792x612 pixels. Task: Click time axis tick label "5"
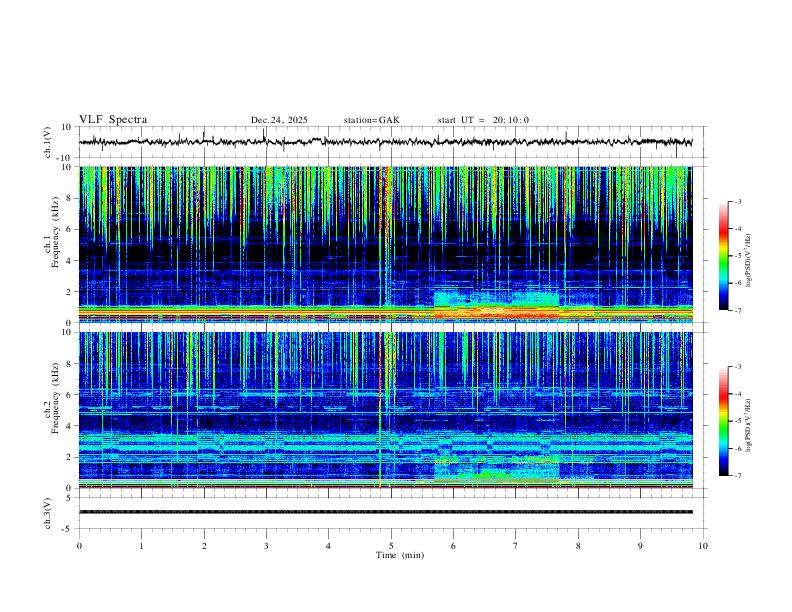click(391, 546)
